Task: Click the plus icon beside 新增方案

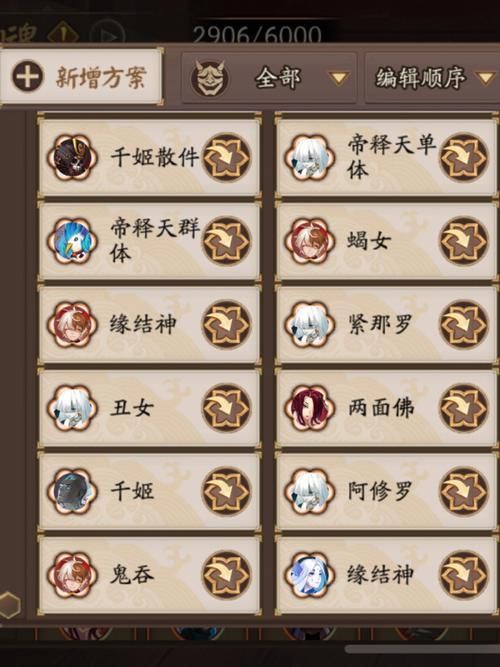Action: (x=28, y=77)
